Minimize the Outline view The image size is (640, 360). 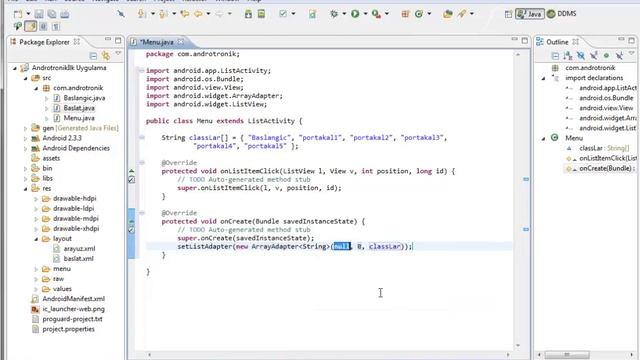[621, 39]
